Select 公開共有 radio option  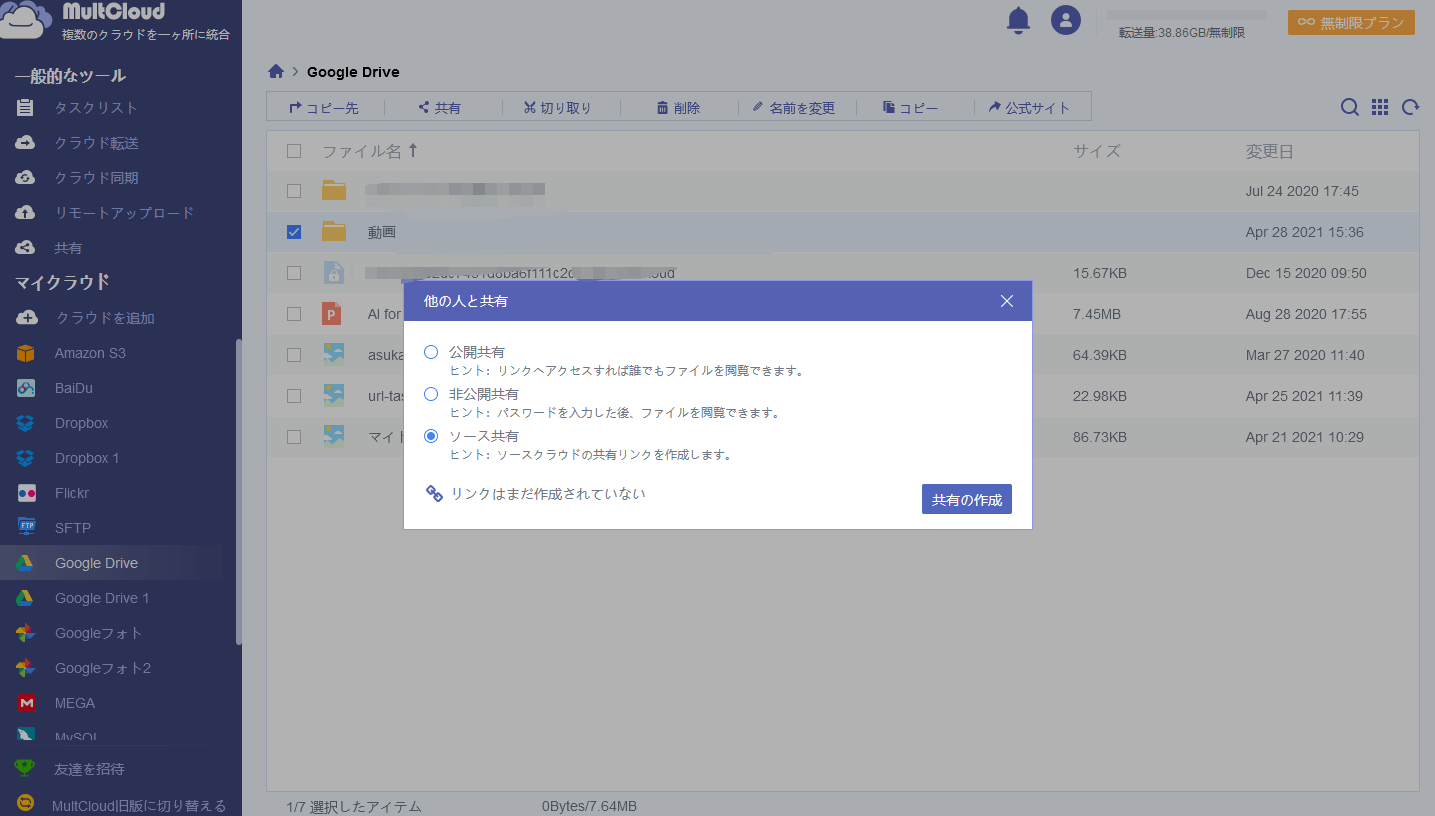click(x=431, y=352)
